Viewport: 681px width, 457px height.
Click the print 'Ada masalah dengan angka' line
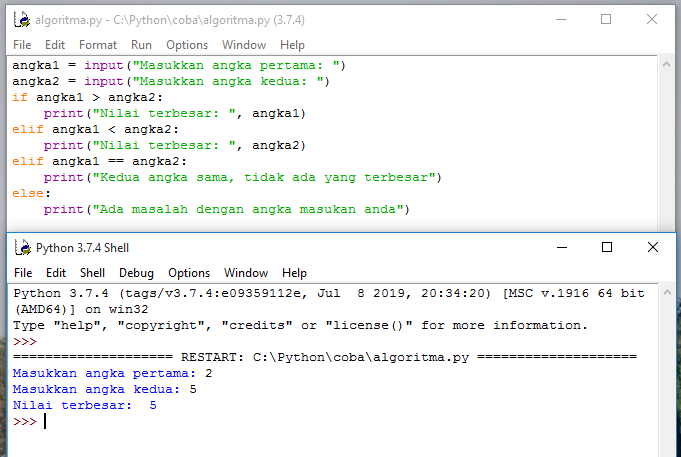226,209
